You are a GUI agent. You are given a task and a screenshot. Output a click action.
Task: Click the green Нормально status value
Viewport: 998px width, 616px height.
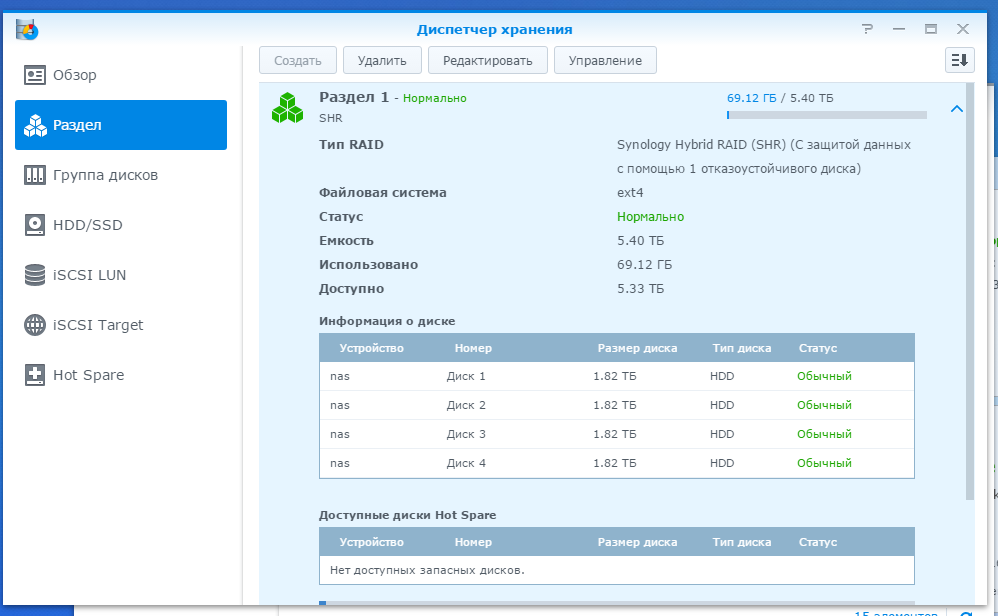(x=650, y=217)
